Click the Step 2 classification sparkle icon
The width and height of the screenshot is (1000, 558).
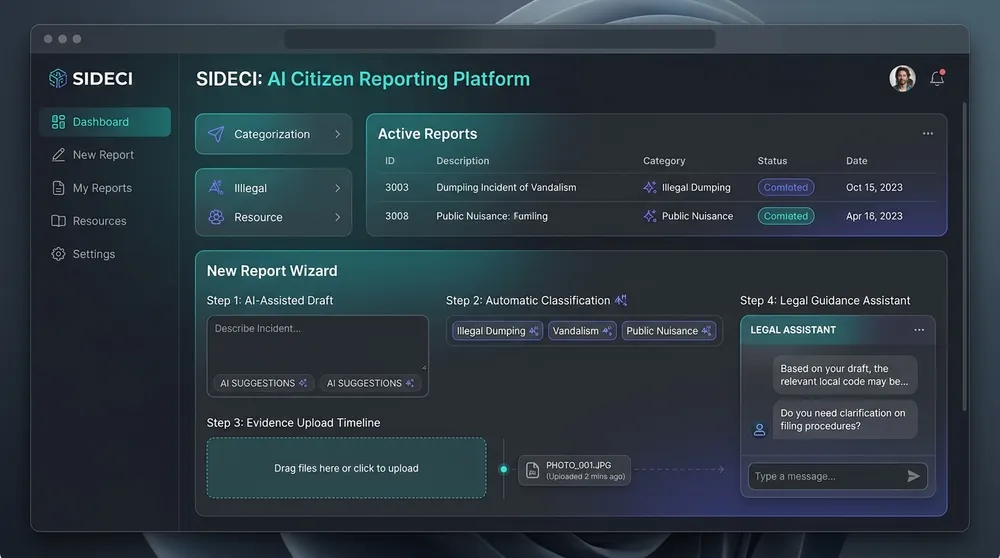pos(621,300)
